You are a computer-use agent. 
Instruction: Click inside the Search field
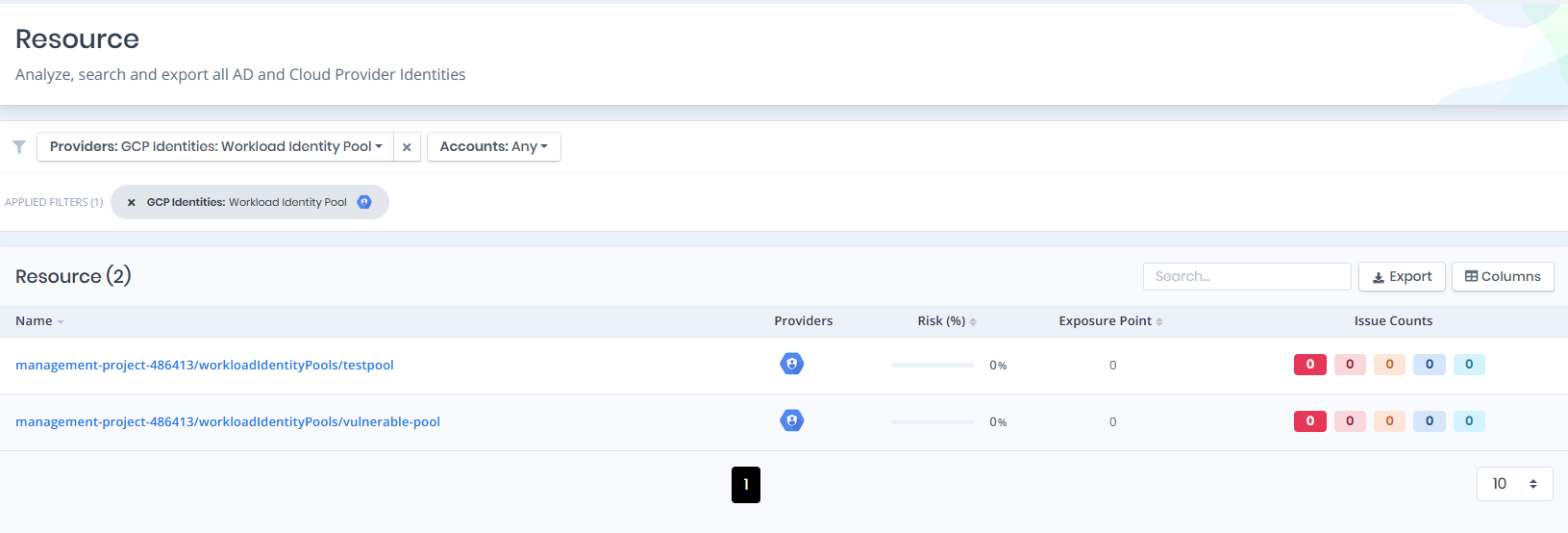click(1247, 277)
